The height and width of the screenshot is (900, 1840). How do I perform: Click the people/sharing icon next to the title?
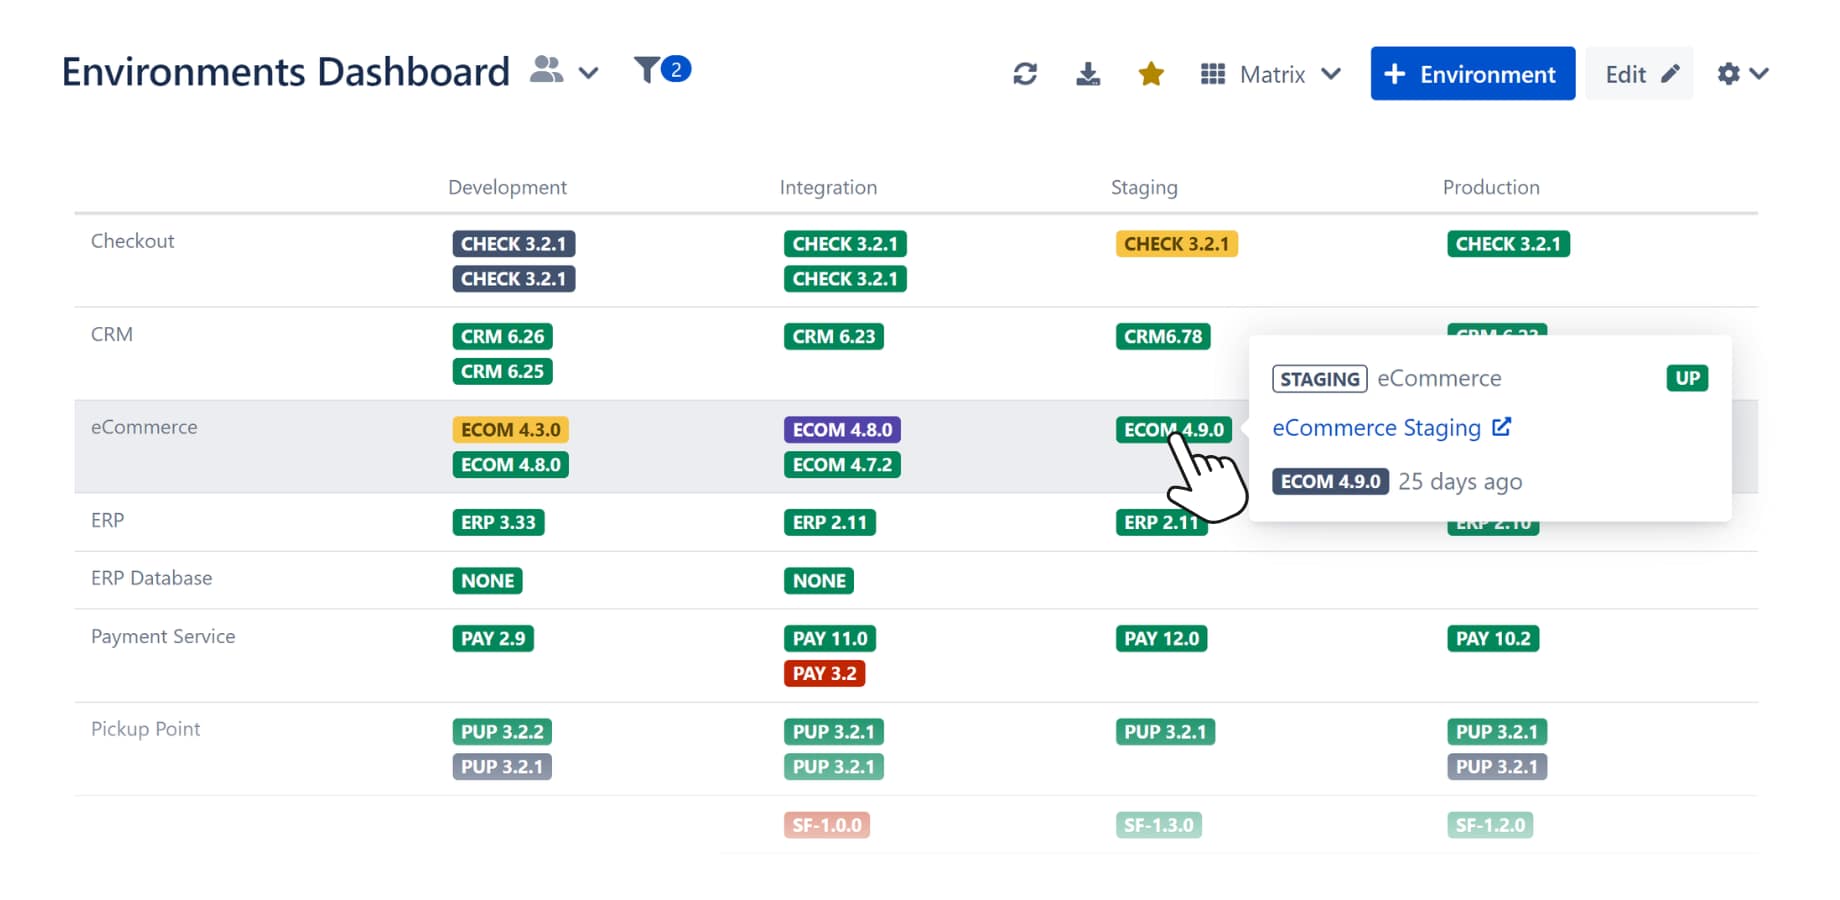546,70
